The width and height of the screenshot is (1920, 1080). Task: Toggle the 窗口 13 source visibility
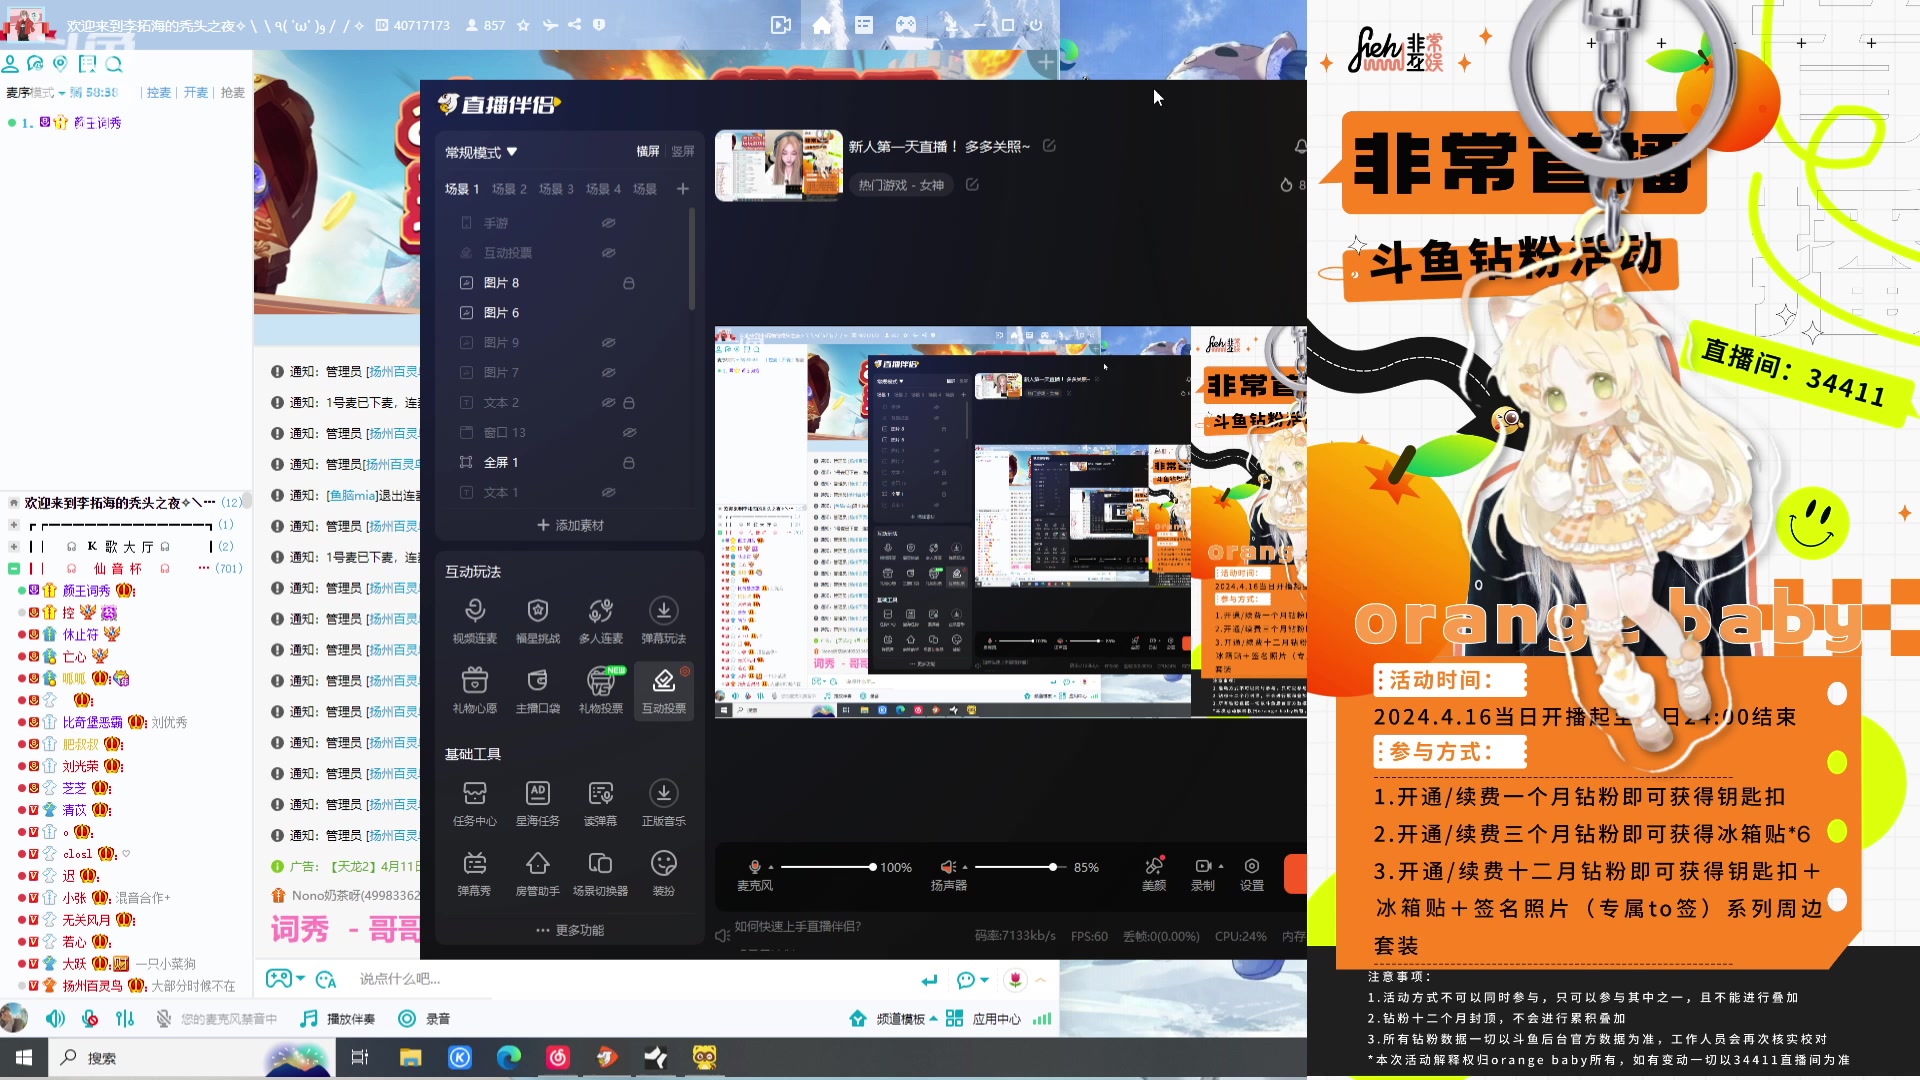[630, 432]
